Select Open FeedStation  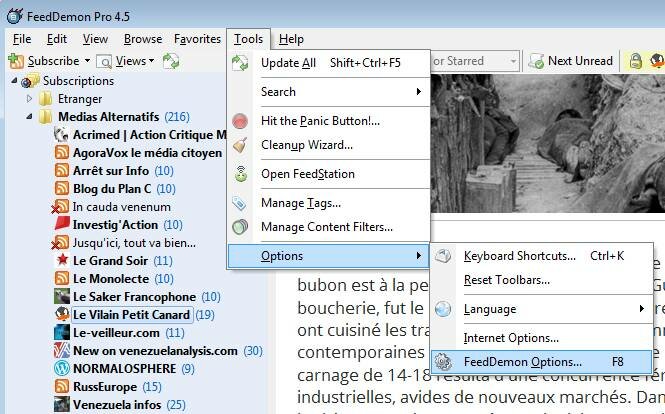329,174
